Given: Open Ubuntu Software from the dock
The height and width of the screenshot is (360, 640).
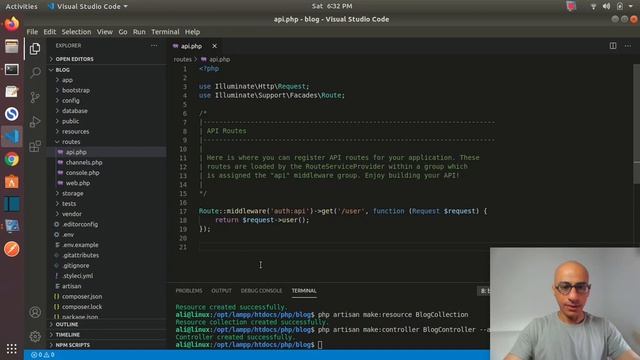Looking at the screenshot, I should coord(11,182).
